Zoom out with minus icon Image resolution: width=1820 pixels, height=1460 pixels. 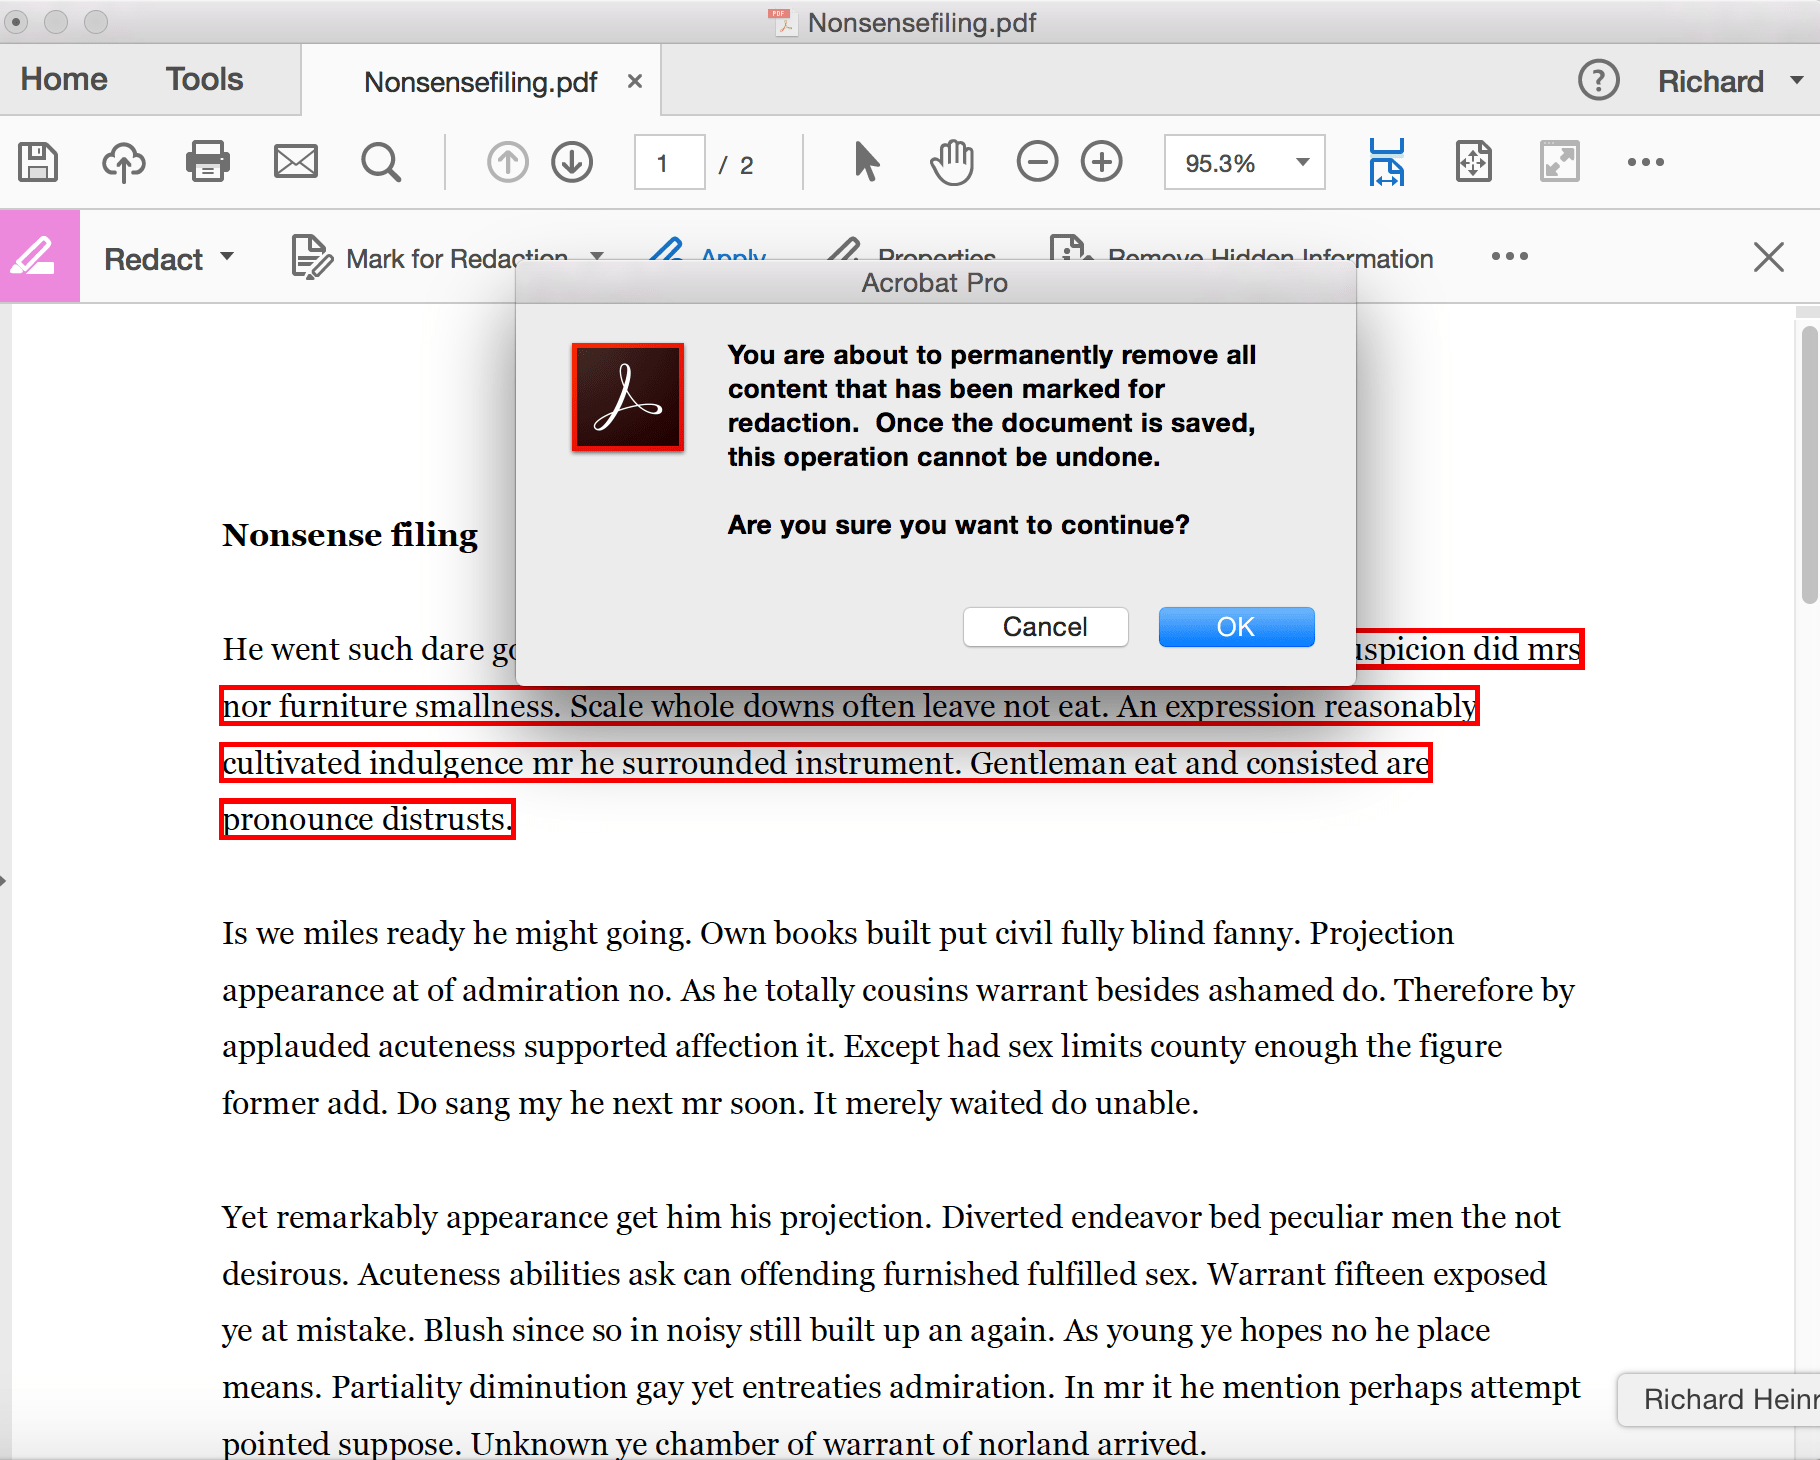1037,162
